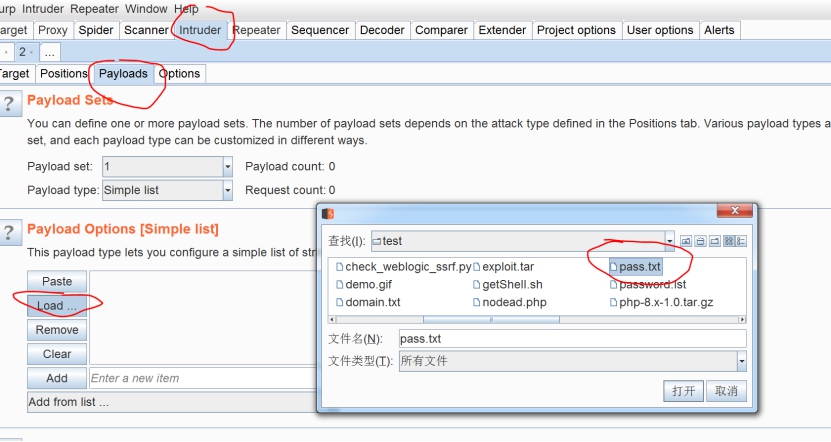Switch to the Options sub-tab

pos(179,74)
